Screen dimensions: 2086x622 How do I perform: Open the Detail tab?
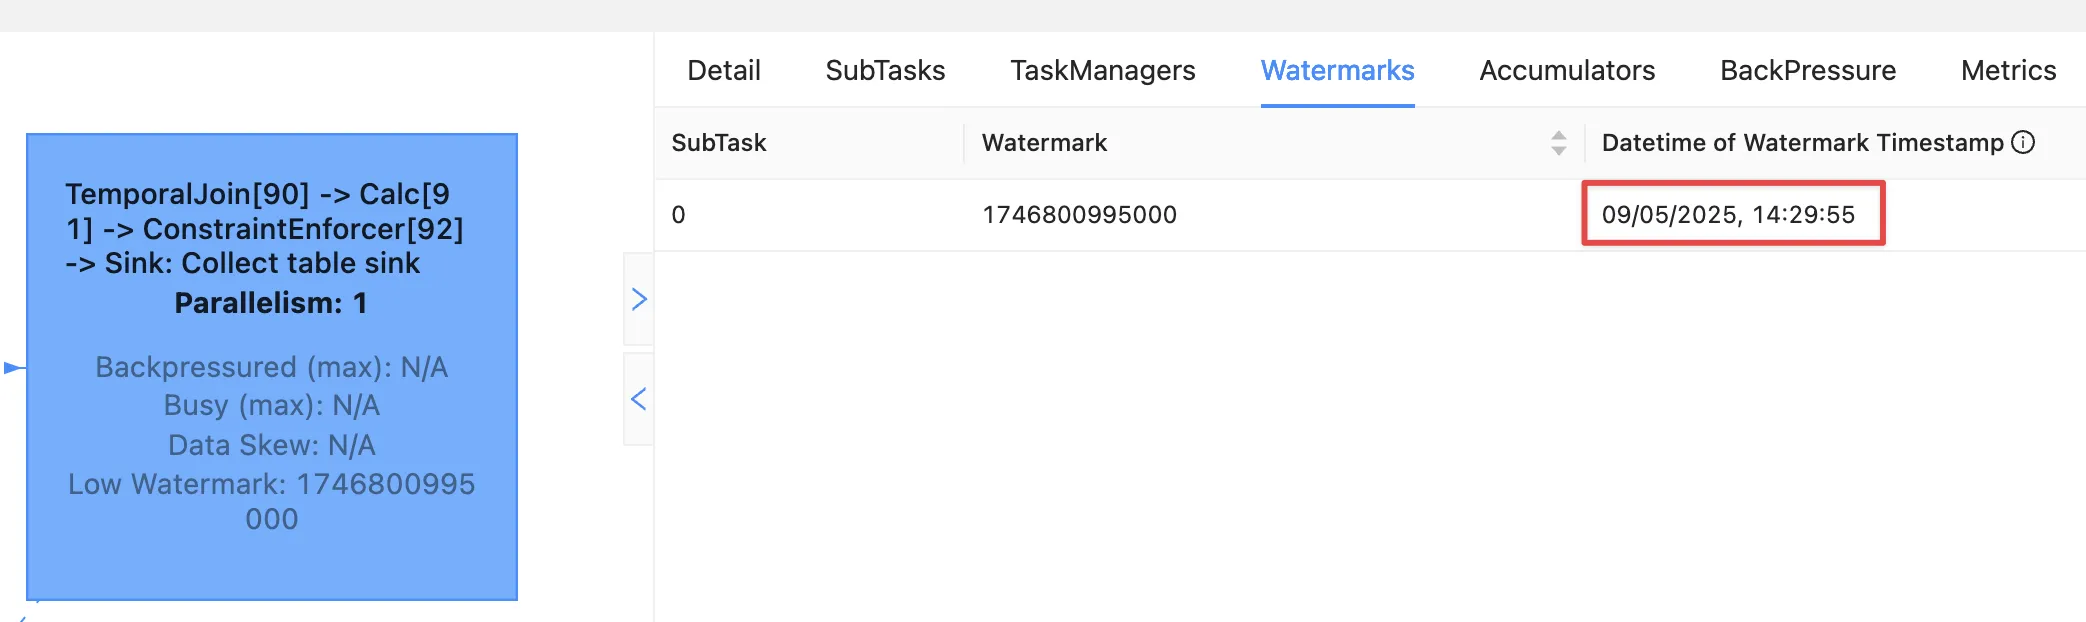point(723,71)
